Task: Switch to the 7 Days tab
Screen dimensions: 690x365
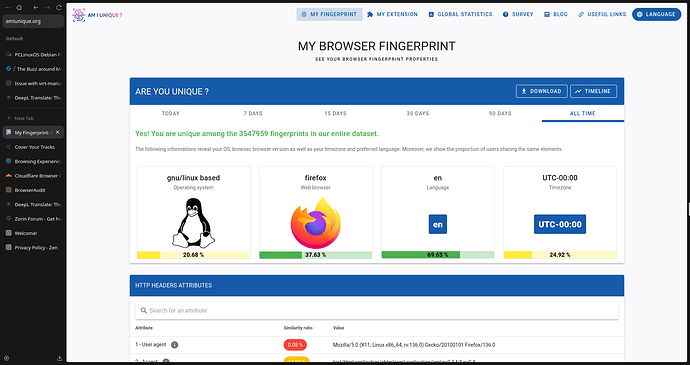Action: [253, 113]
